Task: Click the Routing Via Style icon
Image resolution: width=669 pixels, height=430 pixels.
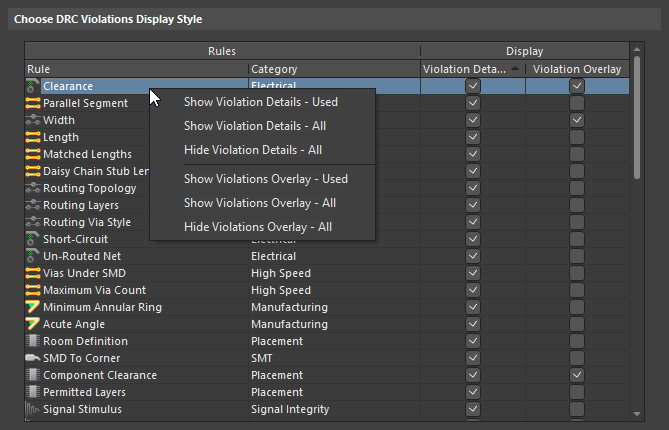Action: [x=32, y=222]
